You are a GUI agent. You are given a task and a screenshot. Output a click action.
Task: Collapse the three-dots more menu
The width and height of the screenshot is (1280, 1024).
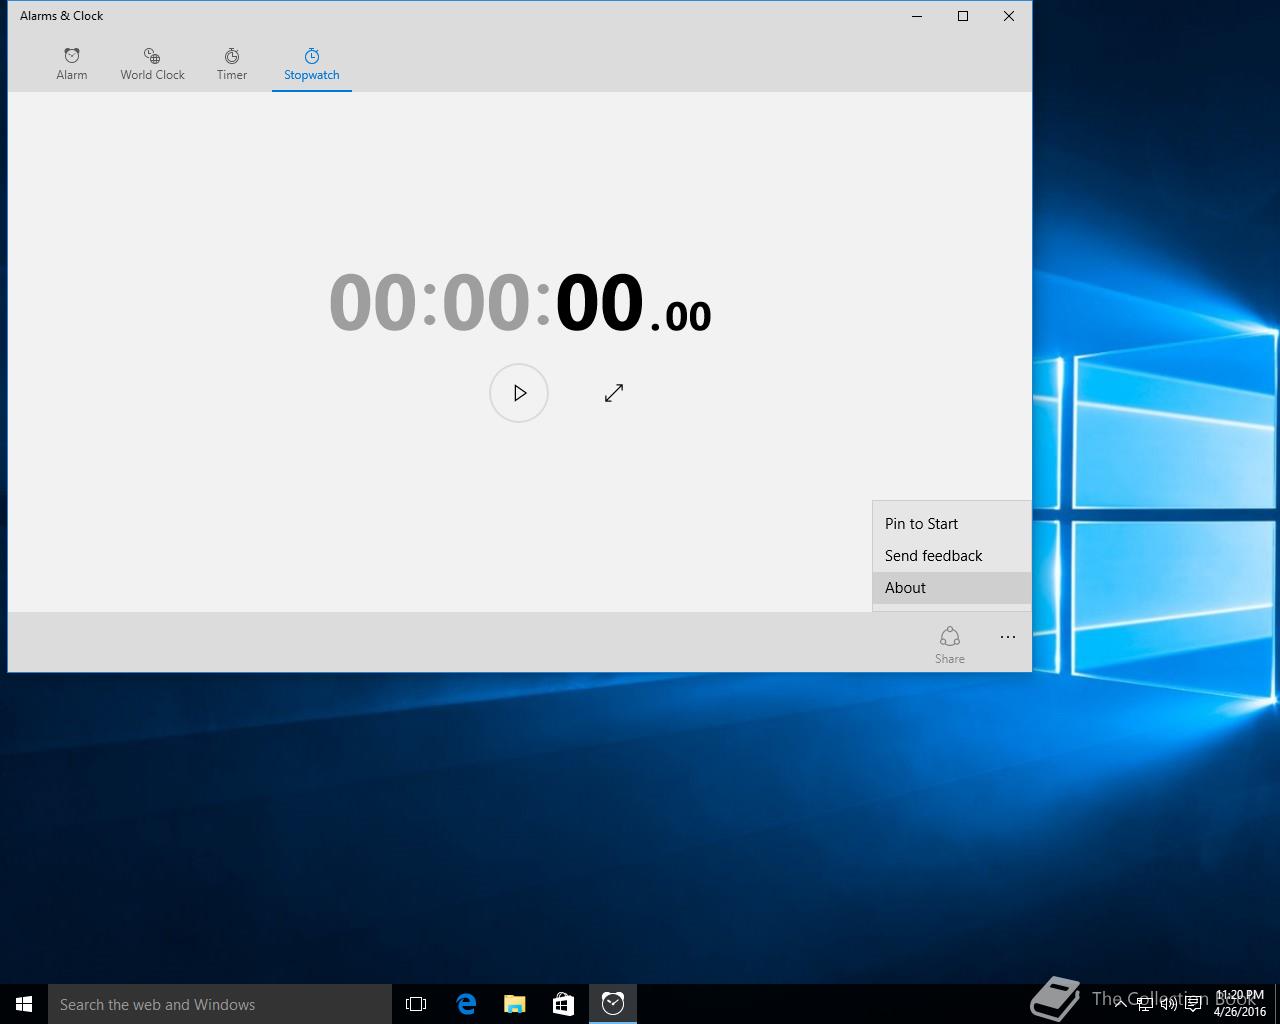pos(1008,637)
